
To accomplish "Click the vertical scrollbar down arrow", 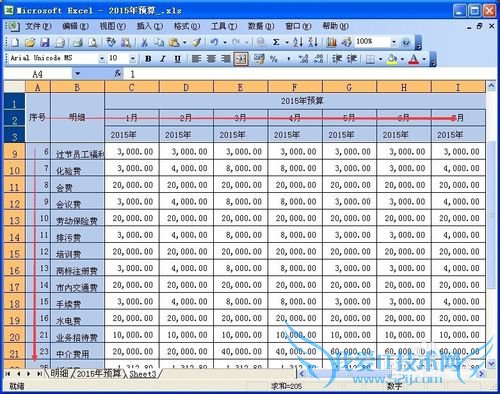I will pos(491,363).
